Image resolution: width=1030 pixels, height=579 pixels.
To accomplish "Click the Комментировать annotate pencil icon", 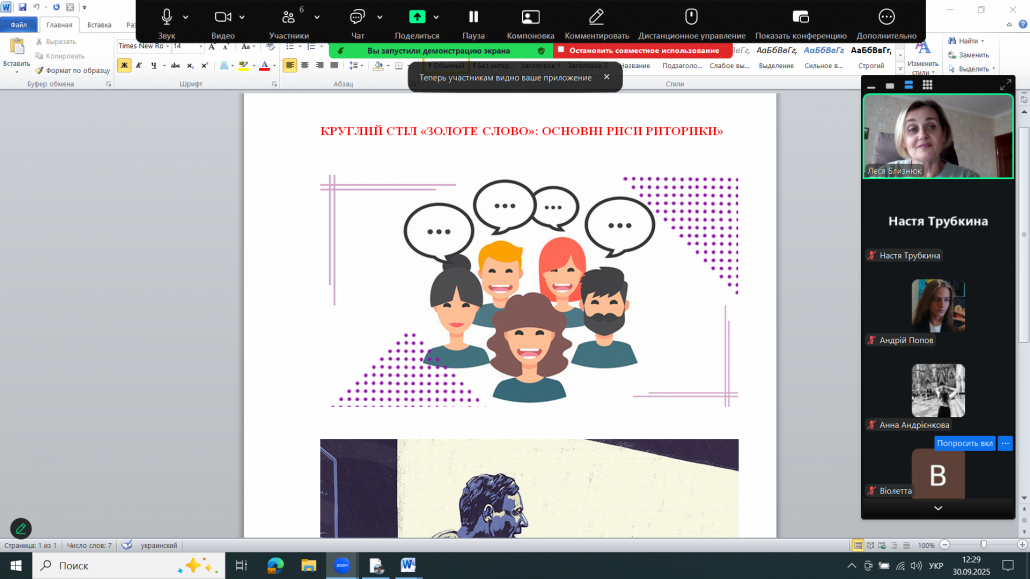I will [x=596, y=16].
